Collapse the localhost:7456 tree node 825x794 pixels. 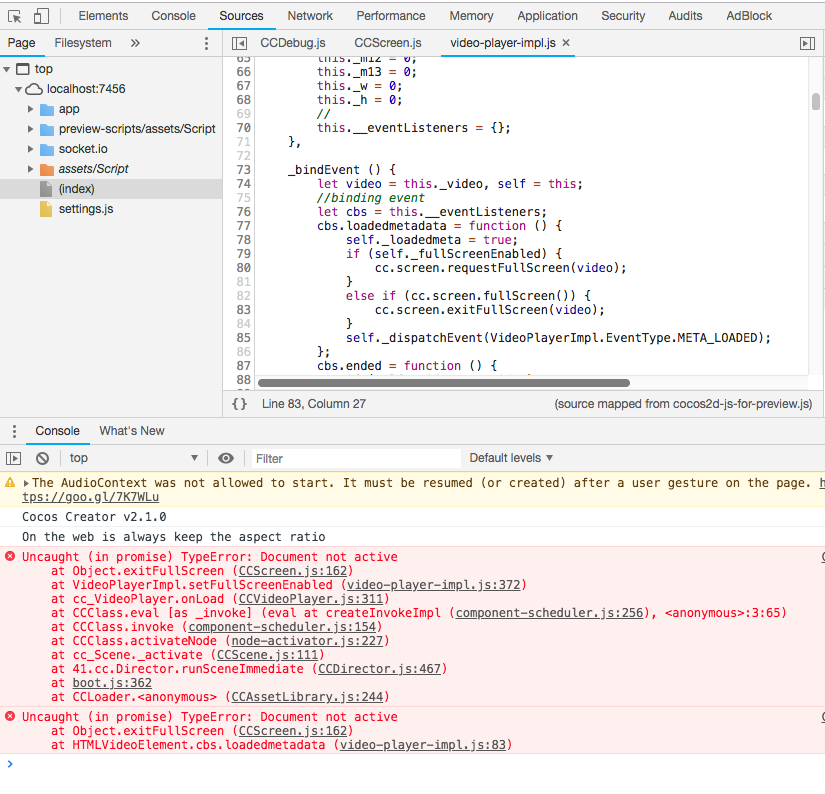[18, 89]
